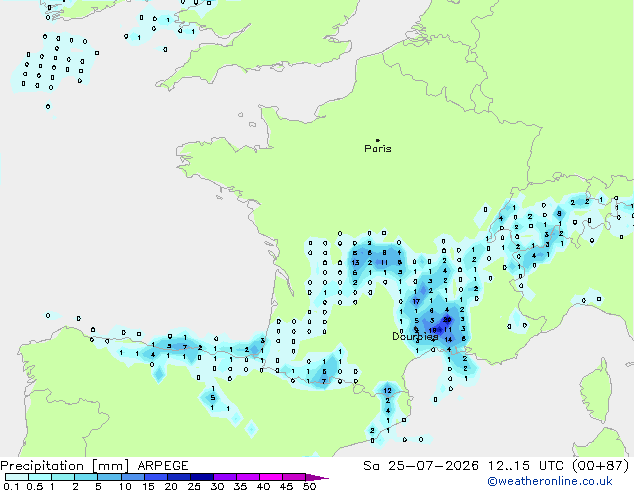Viewport: 634px width, 490px height.
Task: Select the 30–35 mm purple legend swatch
Action: point(224,477)
